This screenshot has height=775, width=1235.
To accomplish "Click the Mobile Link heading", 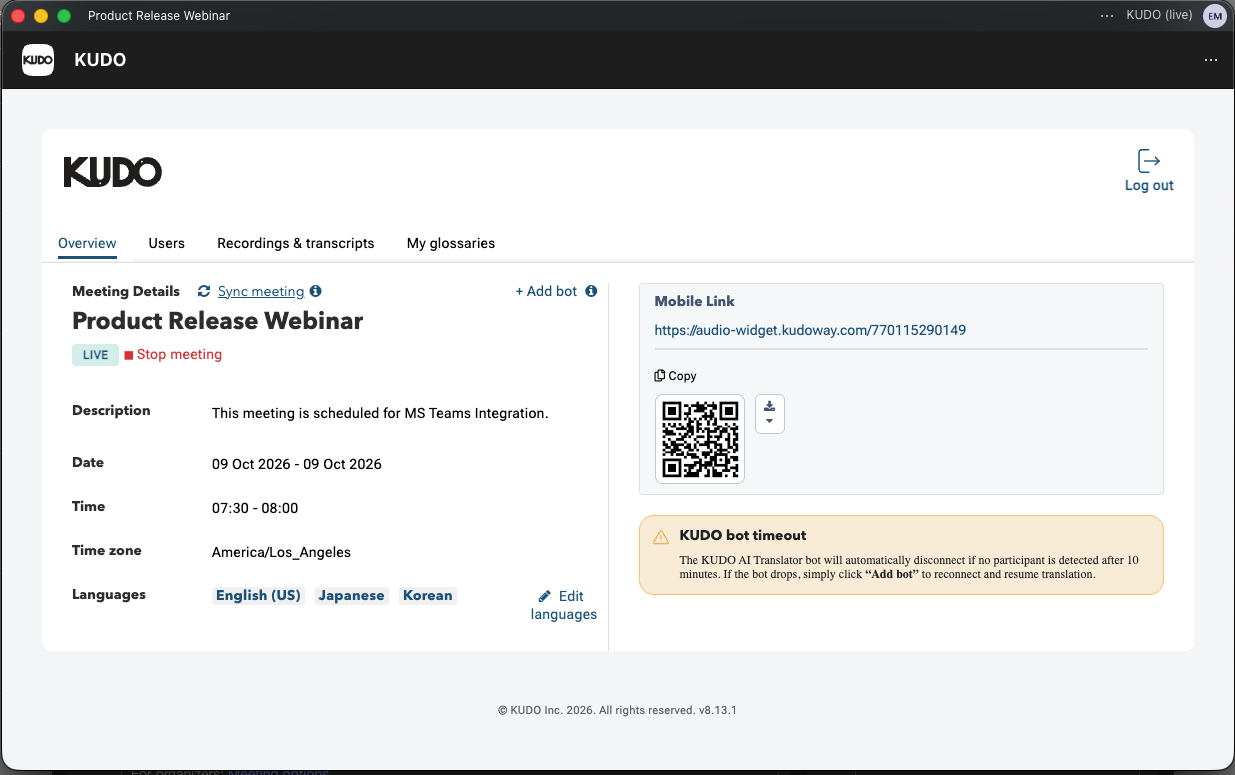I will tap(695, 301).
